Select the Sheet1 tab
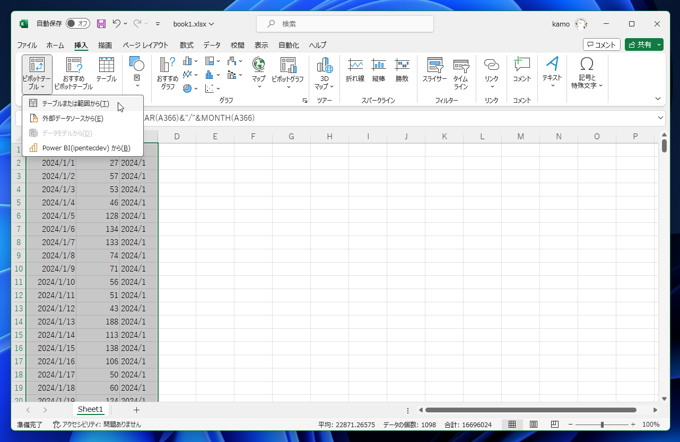Screen dimensions: 680x442 coord(90,409)
